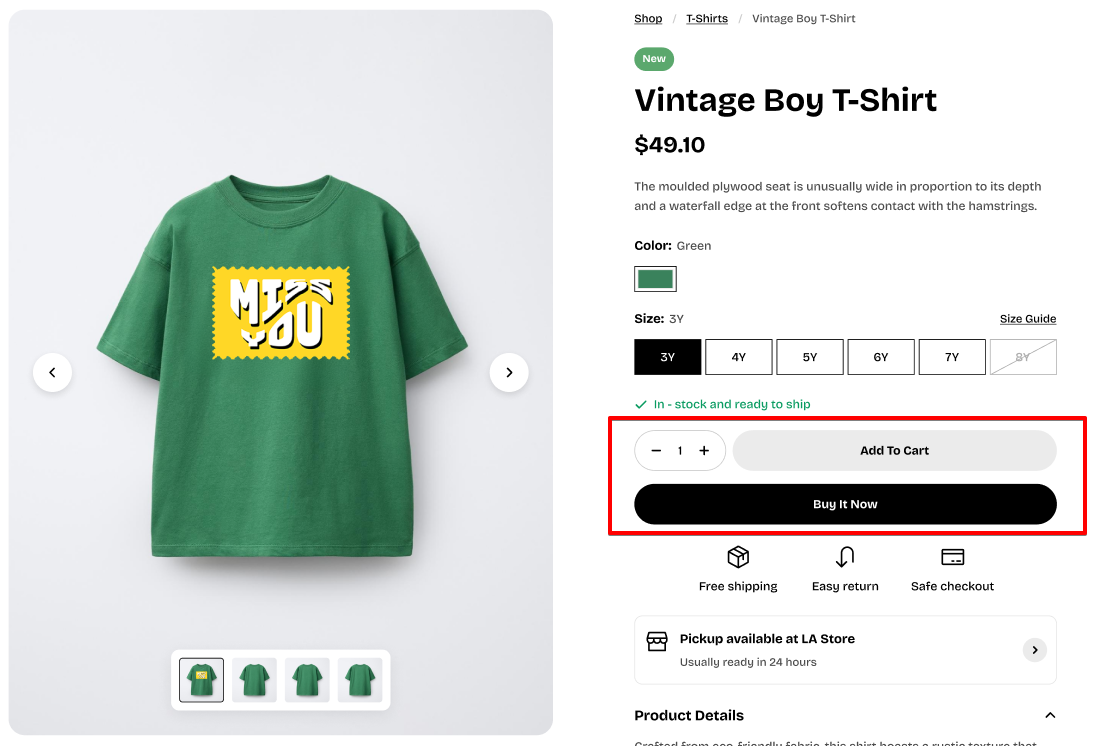View the second shirt thumbnail
The image size is (1097, 746).
pos(254,680)
